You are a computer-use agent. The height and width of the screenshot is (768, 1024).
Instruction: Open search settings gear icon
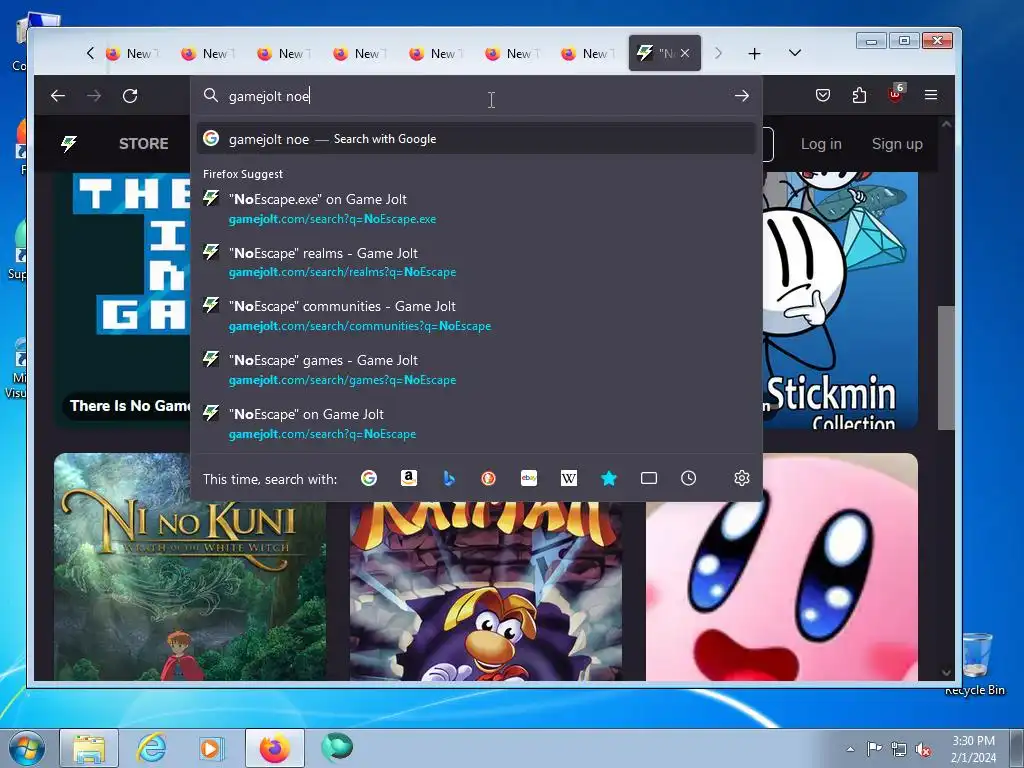click(x=741, y=479)
